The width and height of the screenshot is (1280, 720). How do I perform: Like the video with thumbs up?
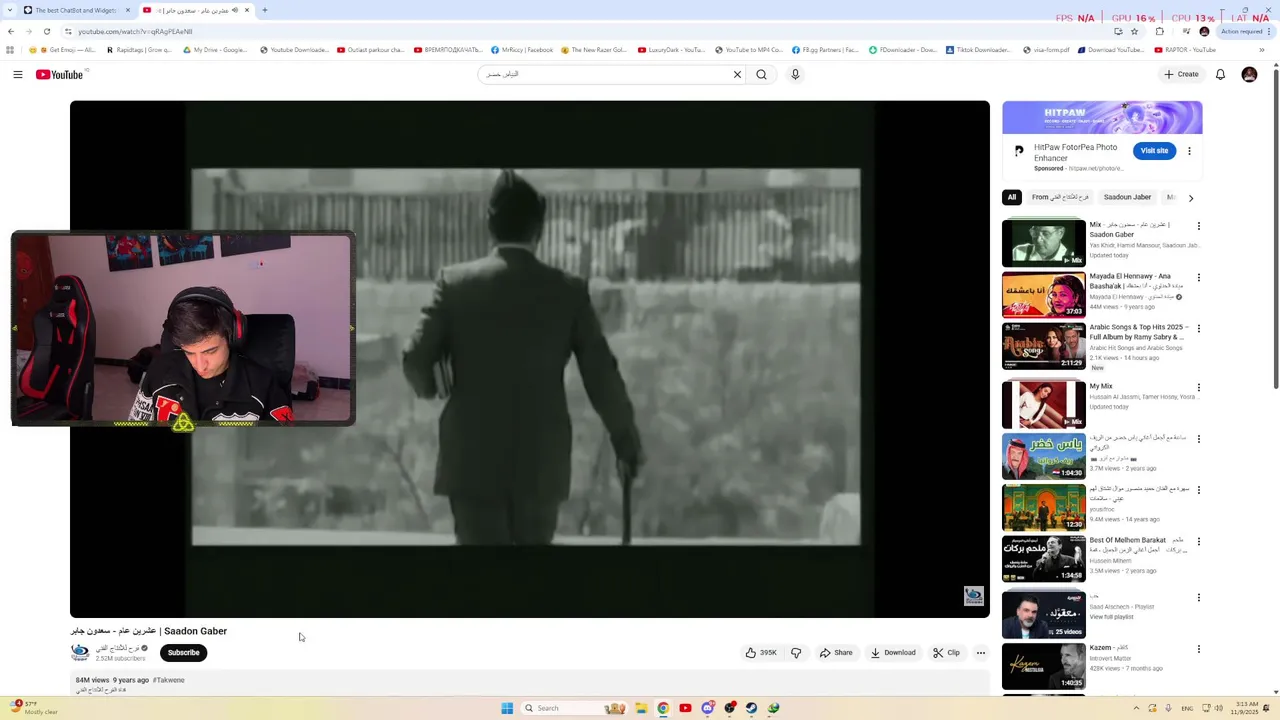761,653
